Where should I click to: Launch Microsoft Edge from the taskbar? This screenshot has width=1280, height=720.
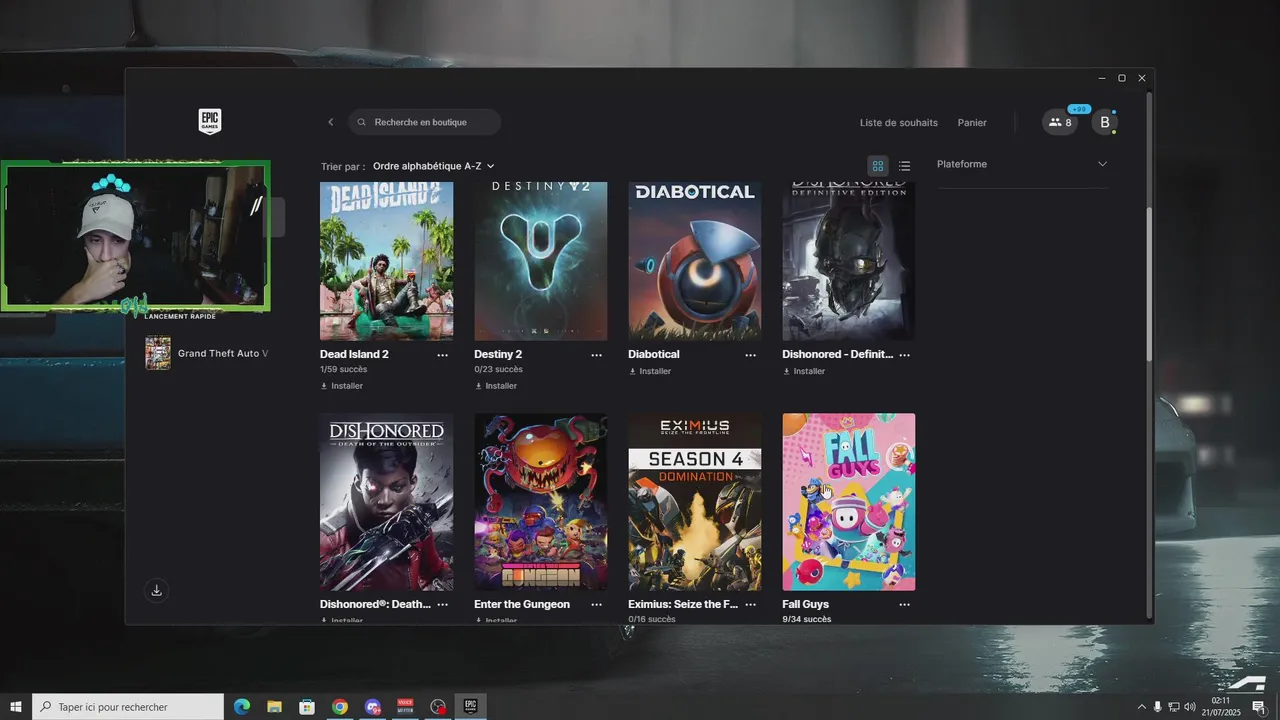pyautogui.click(x=241, y=707)
